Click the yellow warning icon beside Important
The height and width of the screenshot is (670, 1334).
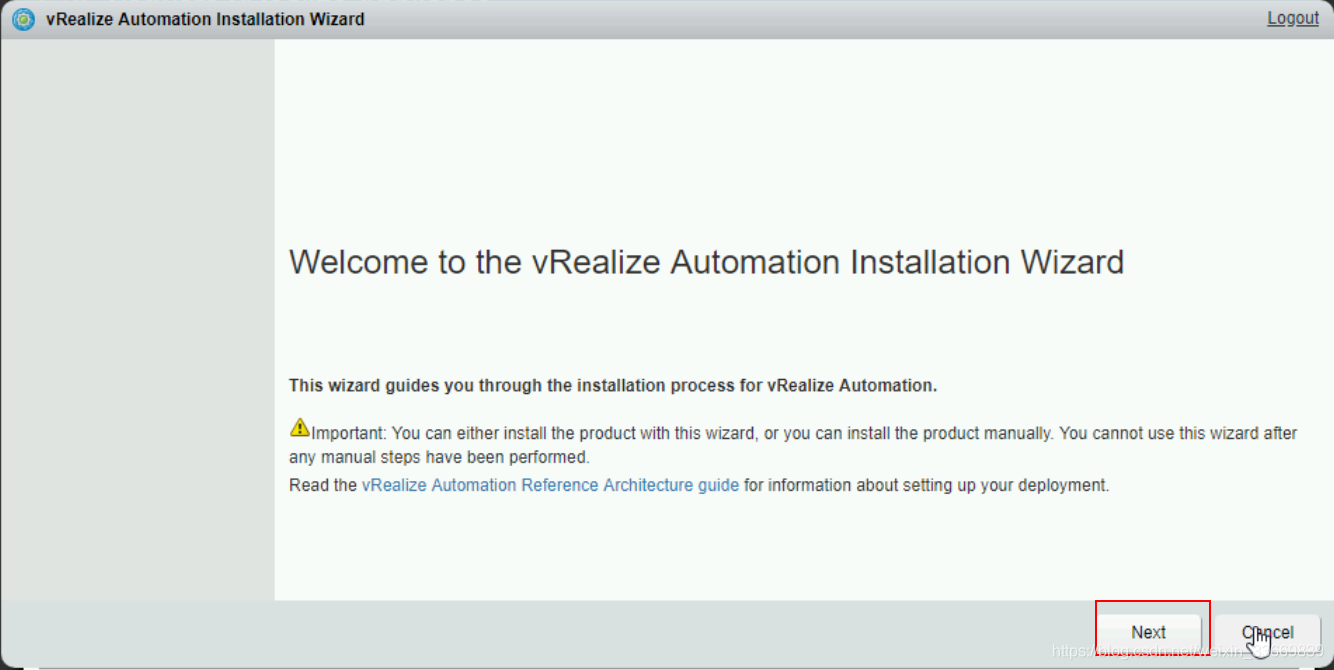coord(300,427)
